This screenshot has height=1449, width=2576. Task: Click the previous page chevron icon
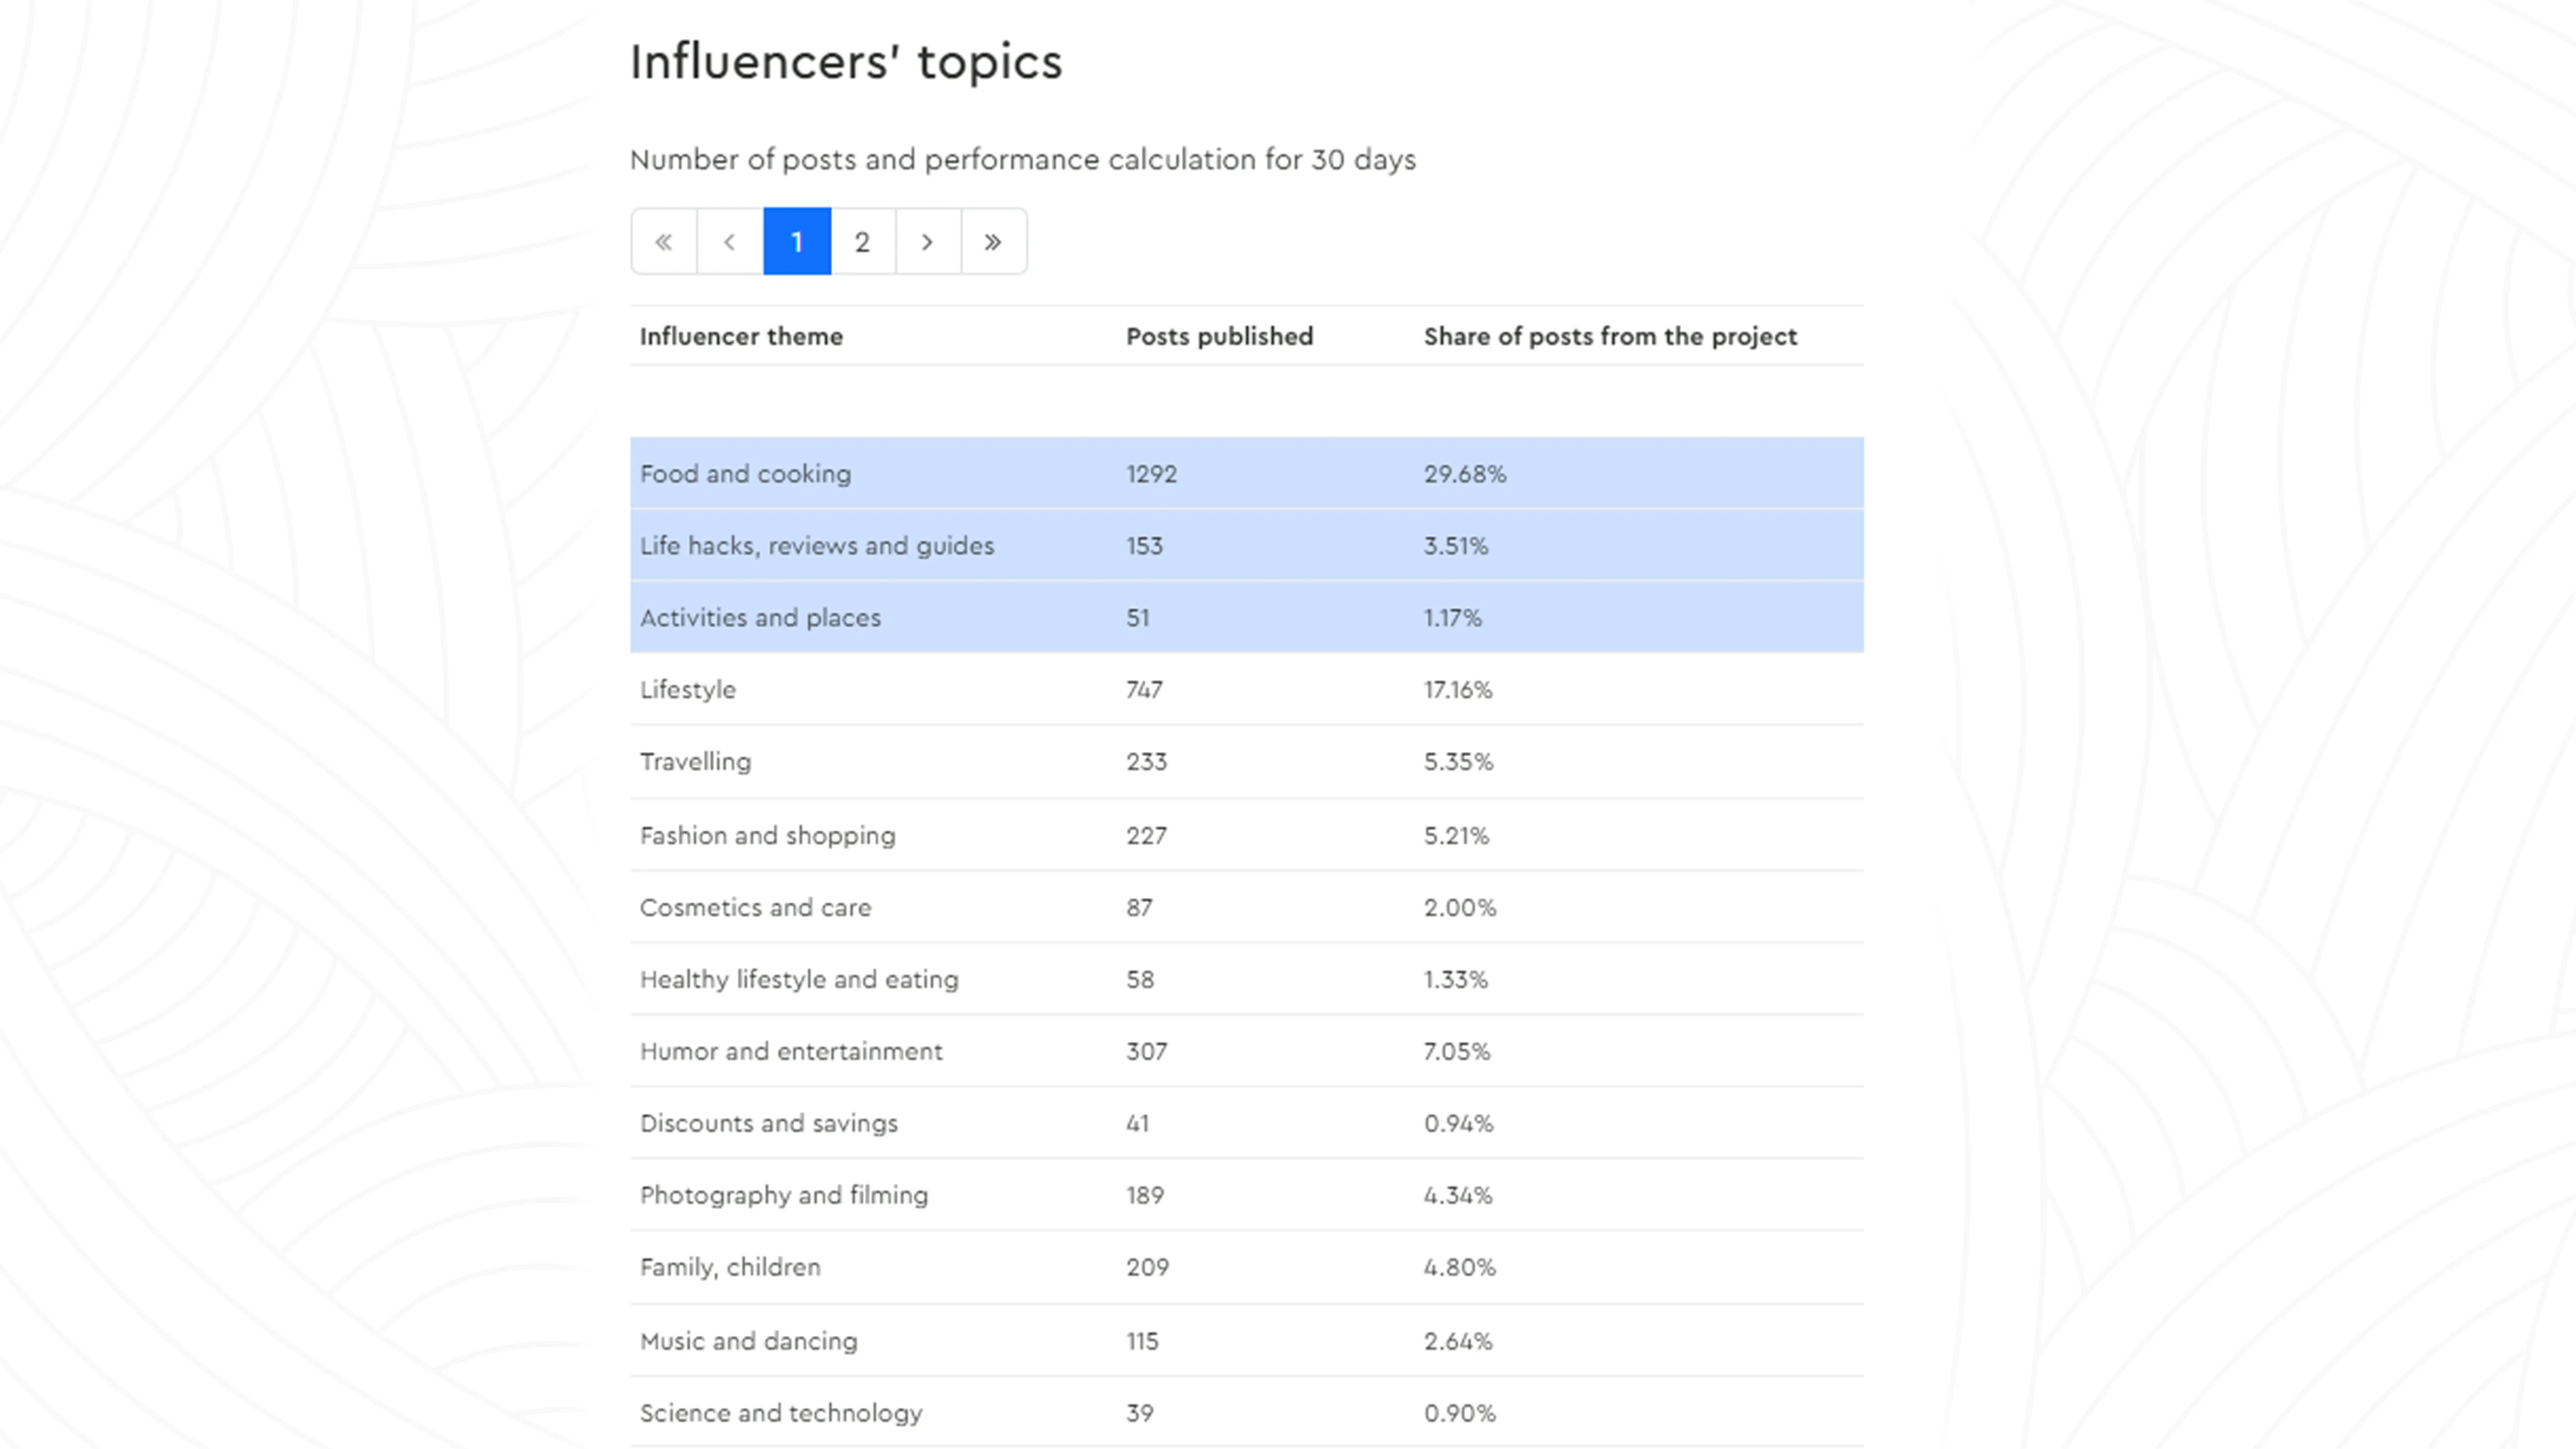pos(730,242)
